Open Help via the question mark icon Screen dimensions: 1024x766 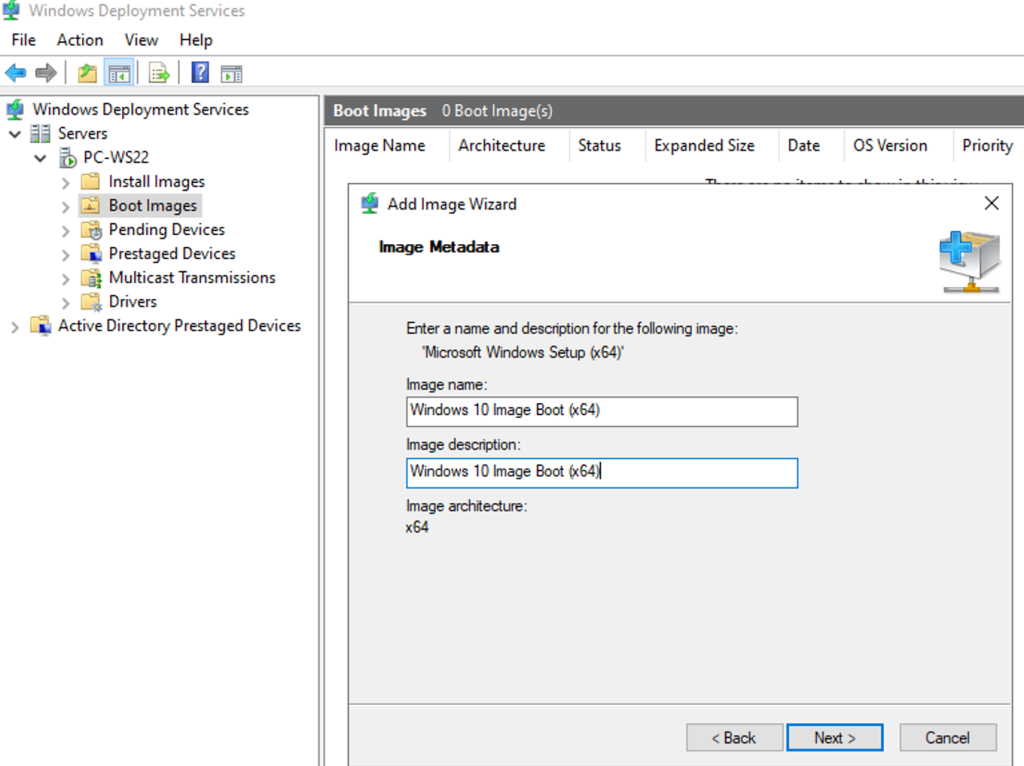[x=200, y=73]
